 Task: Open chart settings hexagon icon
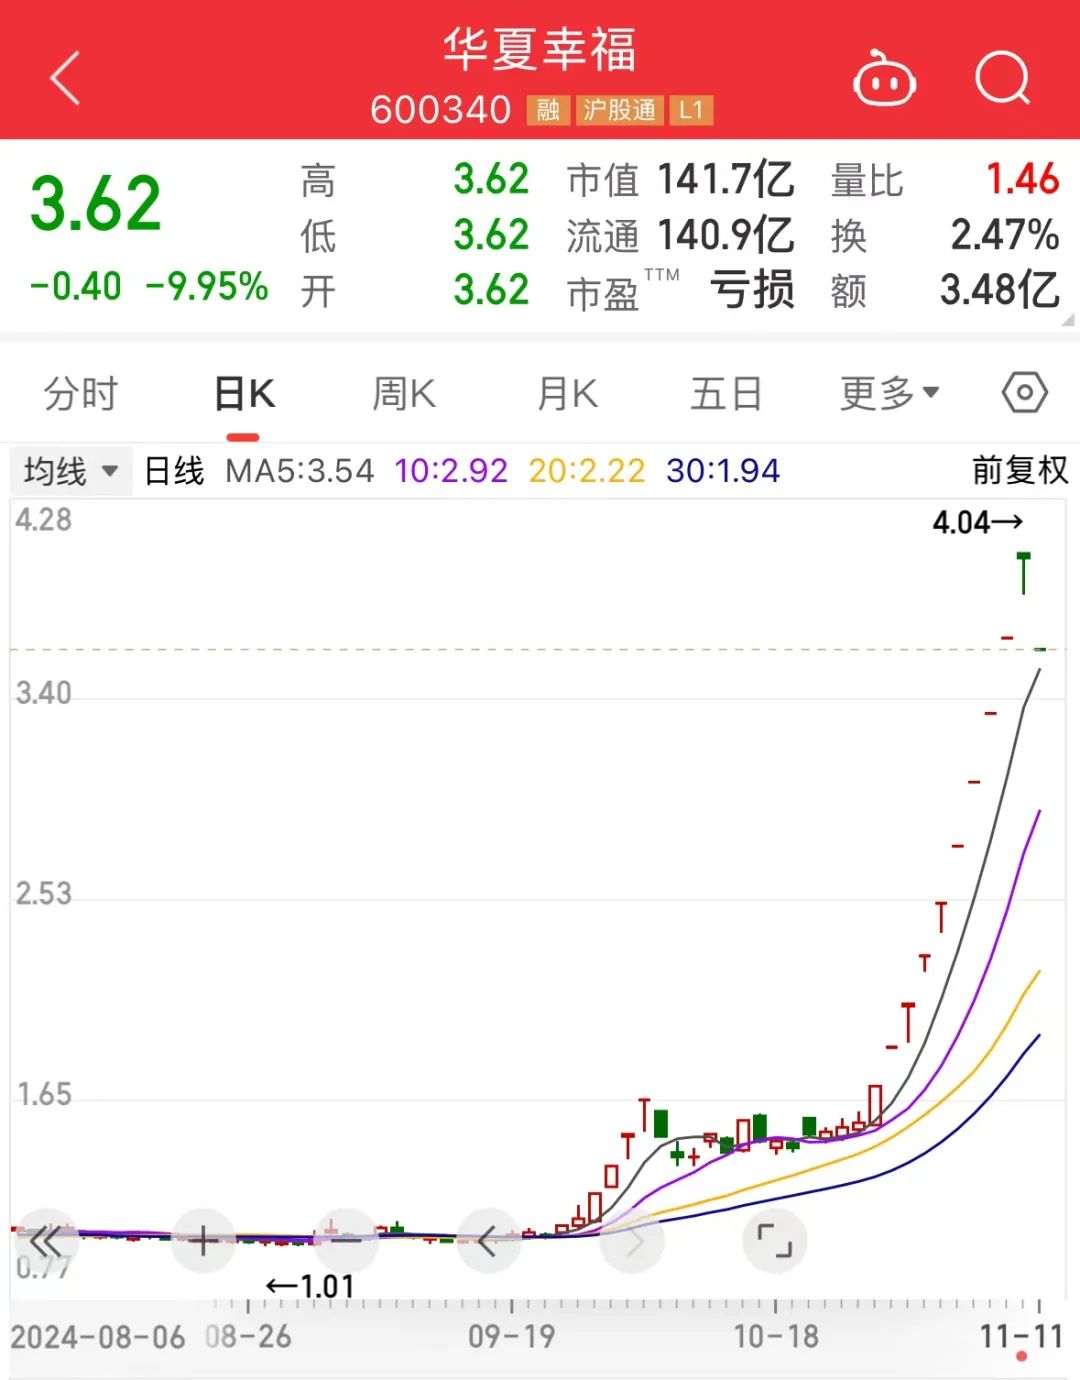(x=1024, y=393)
